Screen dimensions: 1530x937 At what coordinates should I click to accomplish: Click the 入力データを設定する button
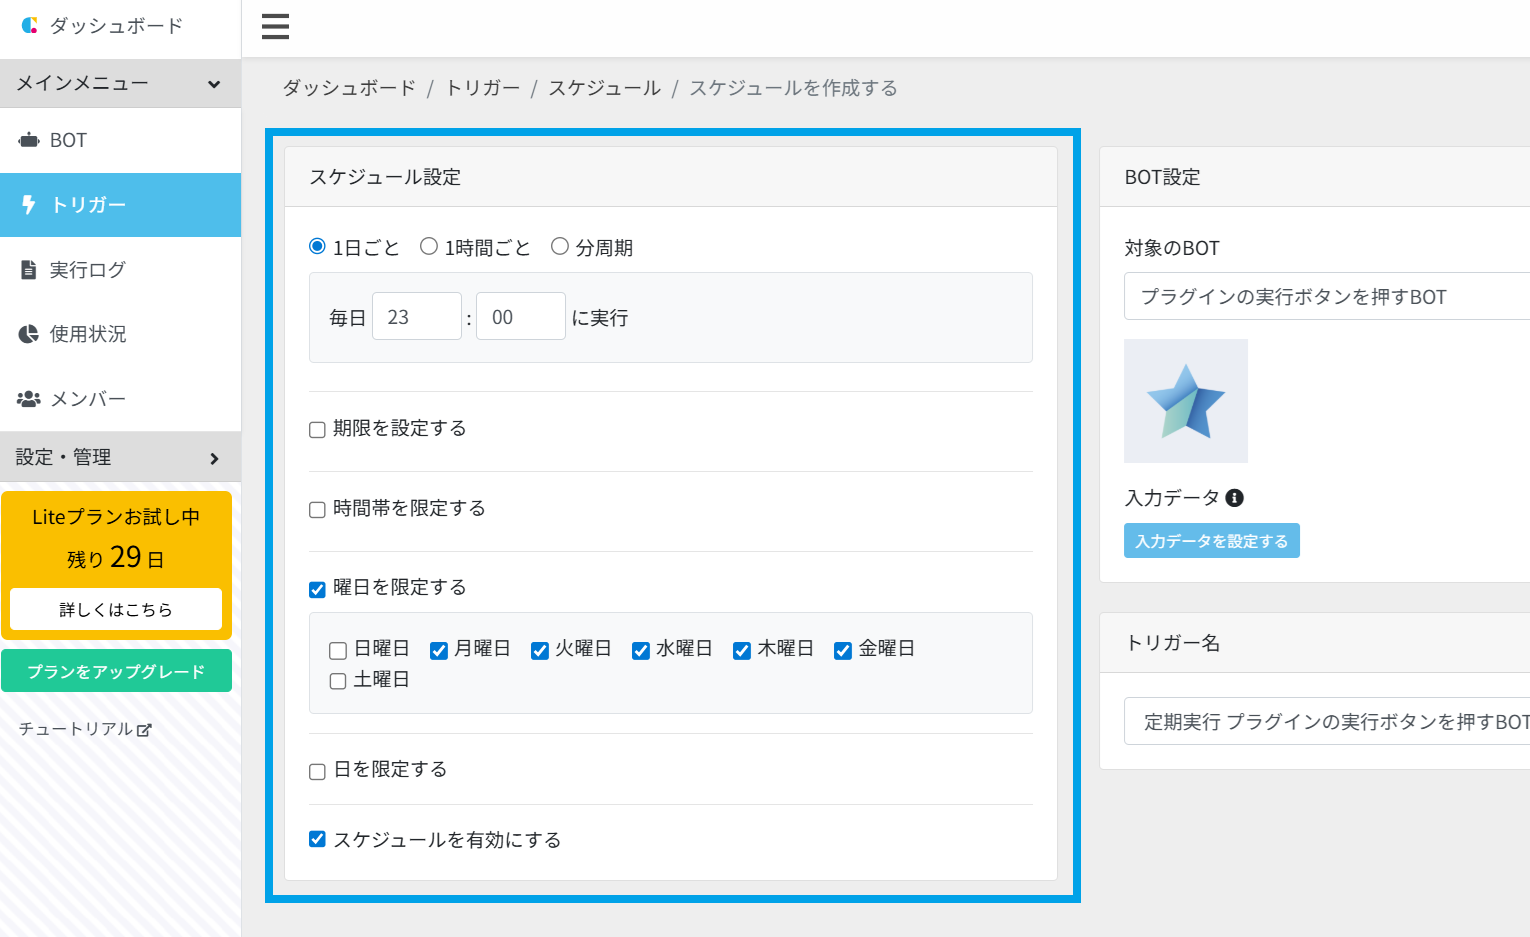coord(1211,541)
